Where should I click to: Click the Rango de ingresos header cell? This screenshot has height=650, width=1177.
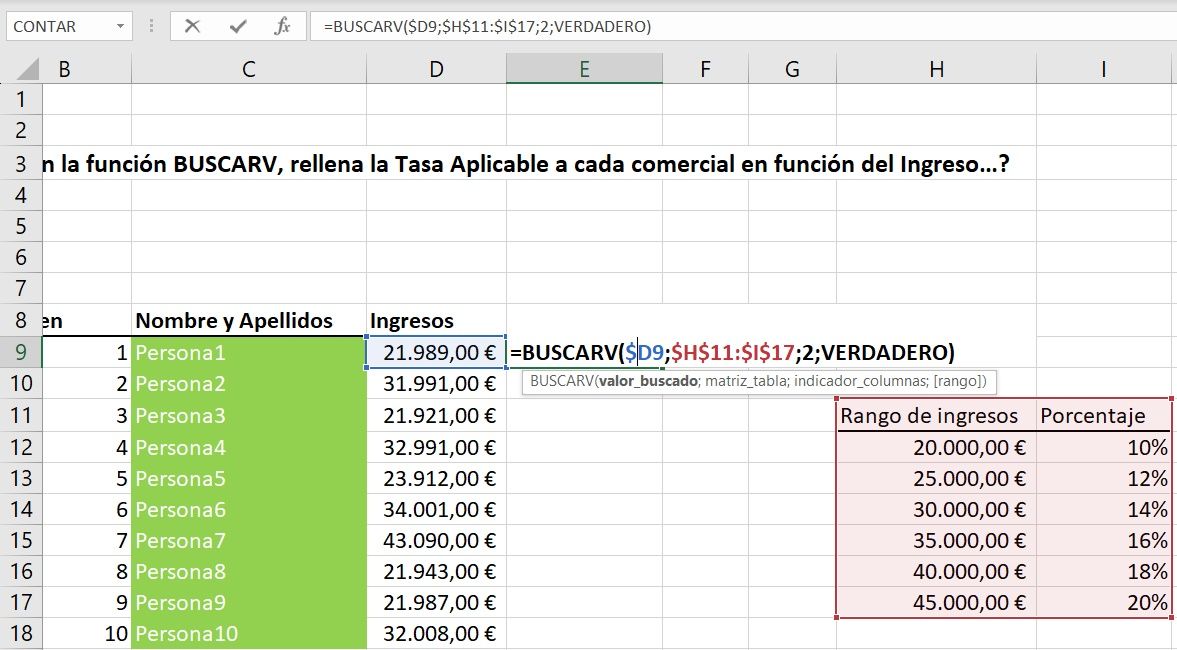pyautogui.click(x=936, y=416)
